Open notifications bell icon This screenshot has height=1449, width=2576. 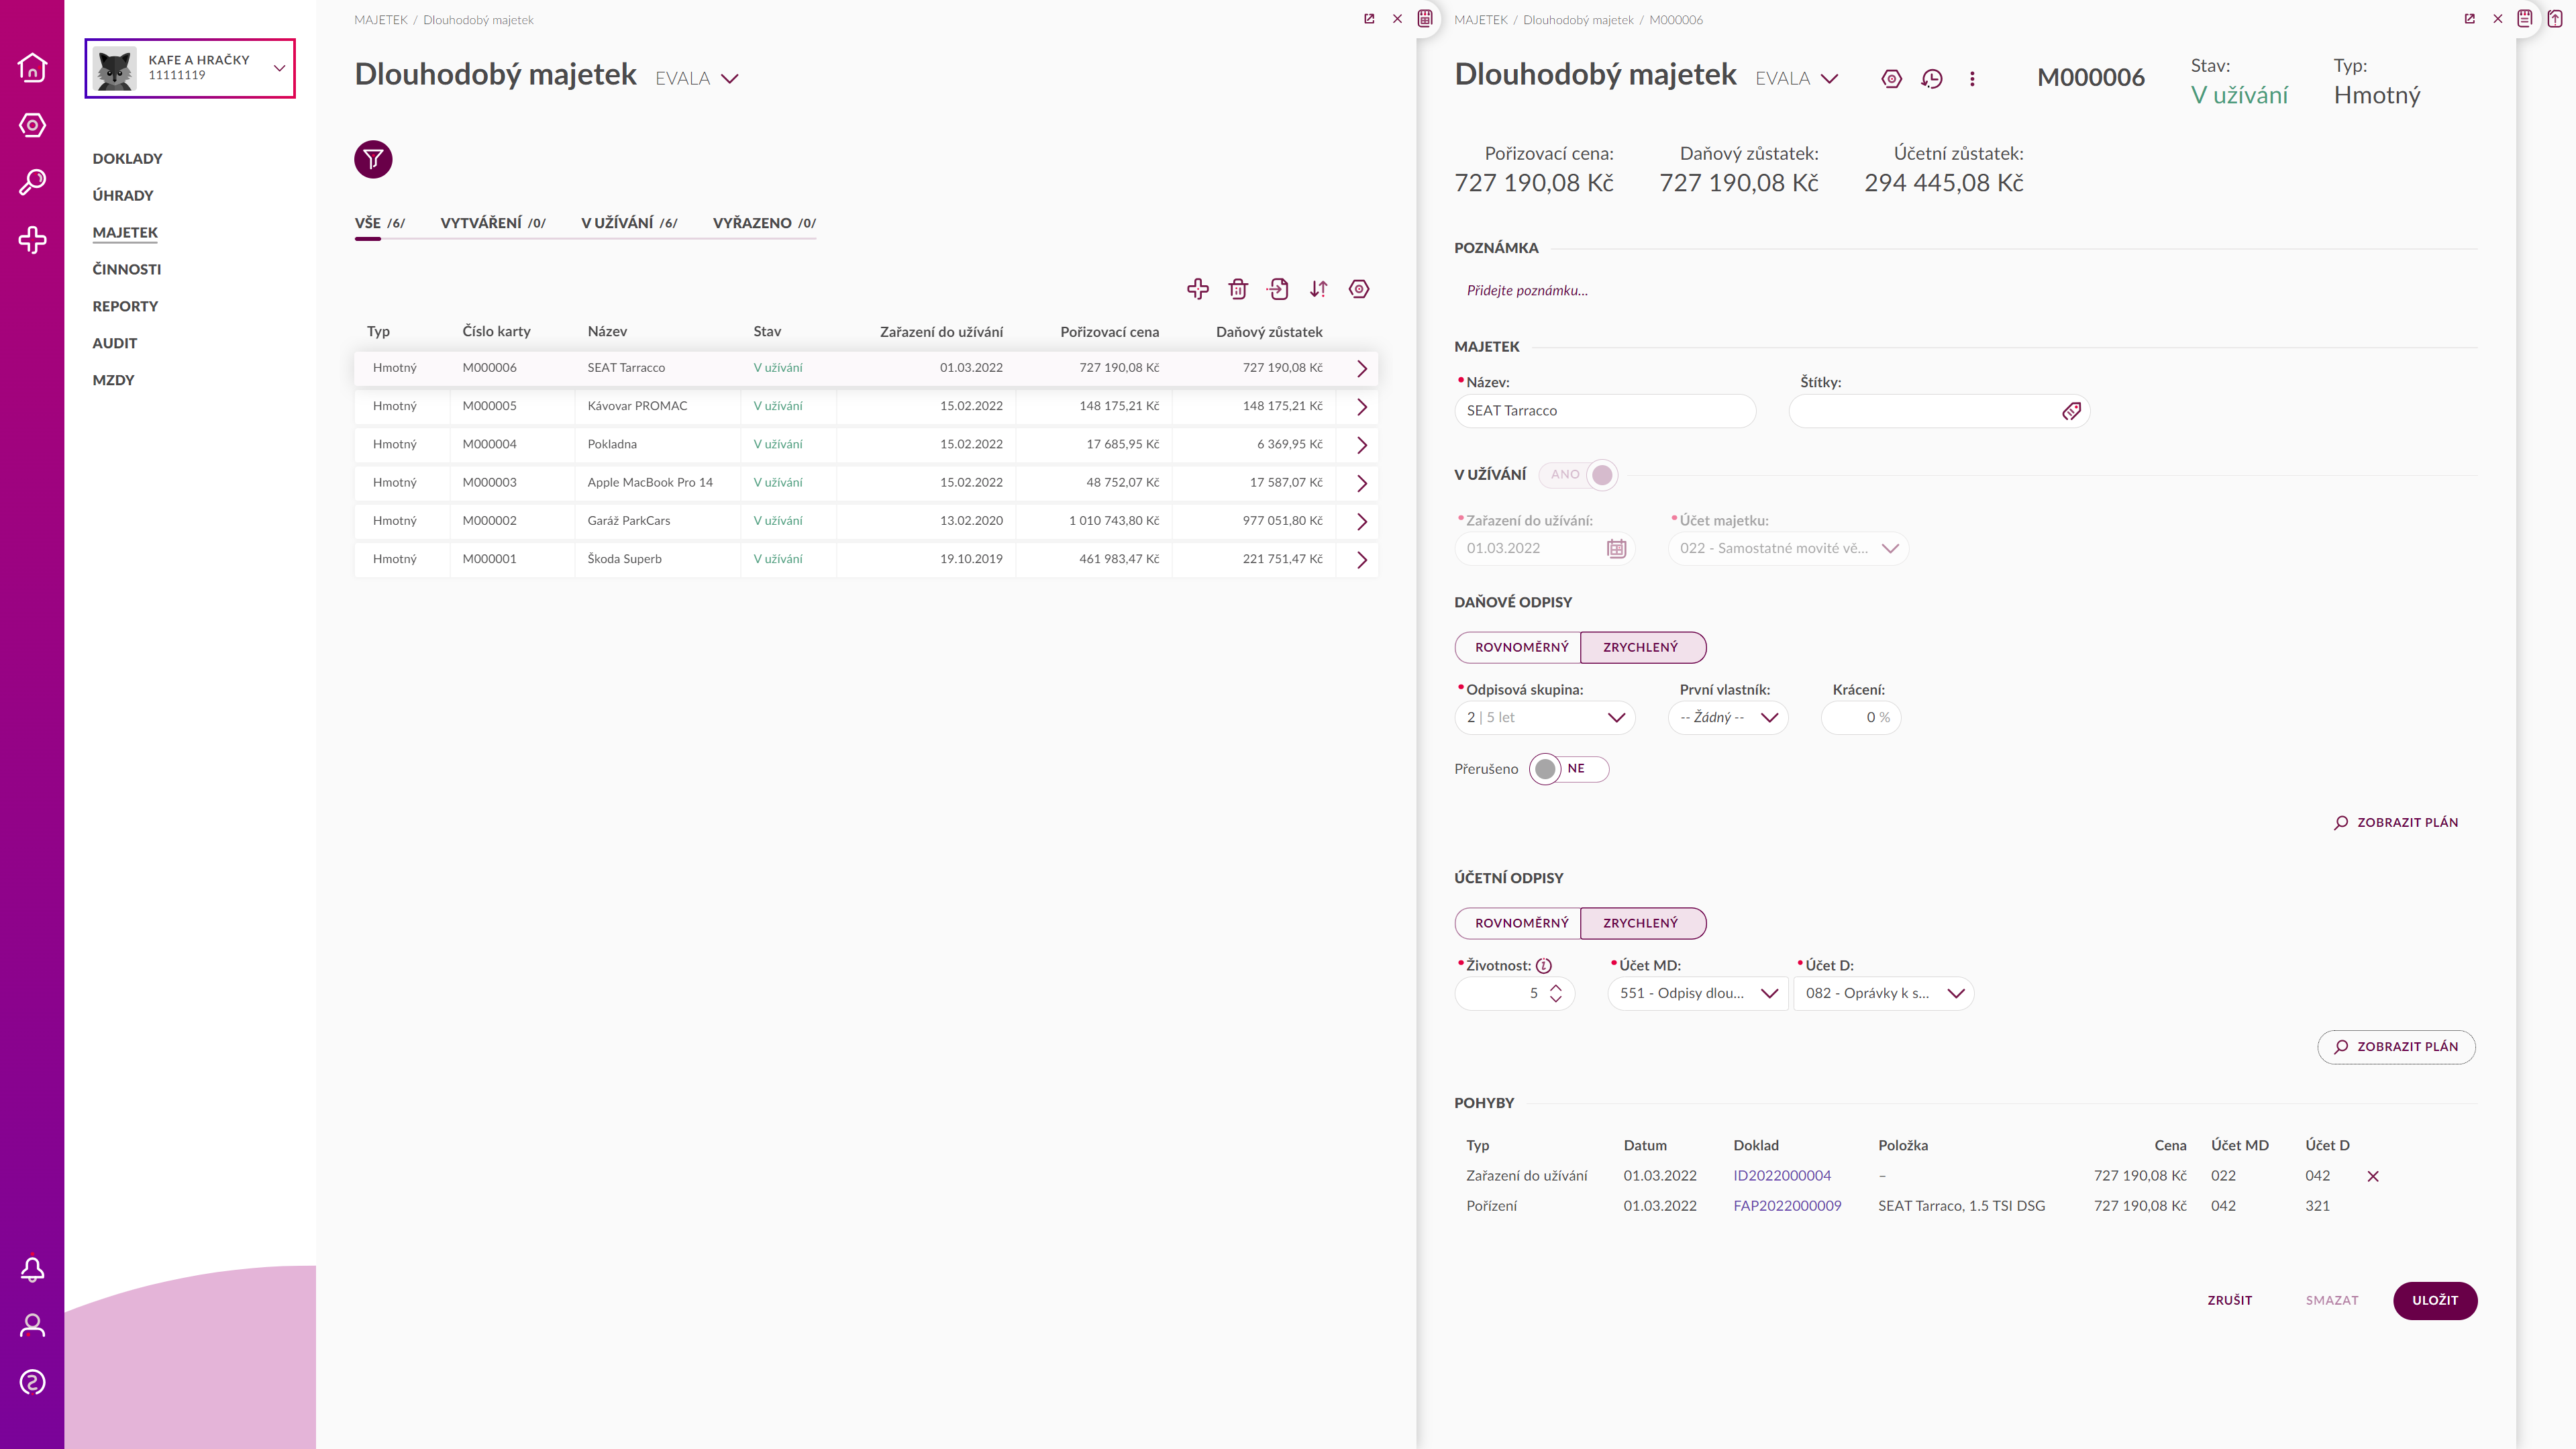(x=32, y=1269)
